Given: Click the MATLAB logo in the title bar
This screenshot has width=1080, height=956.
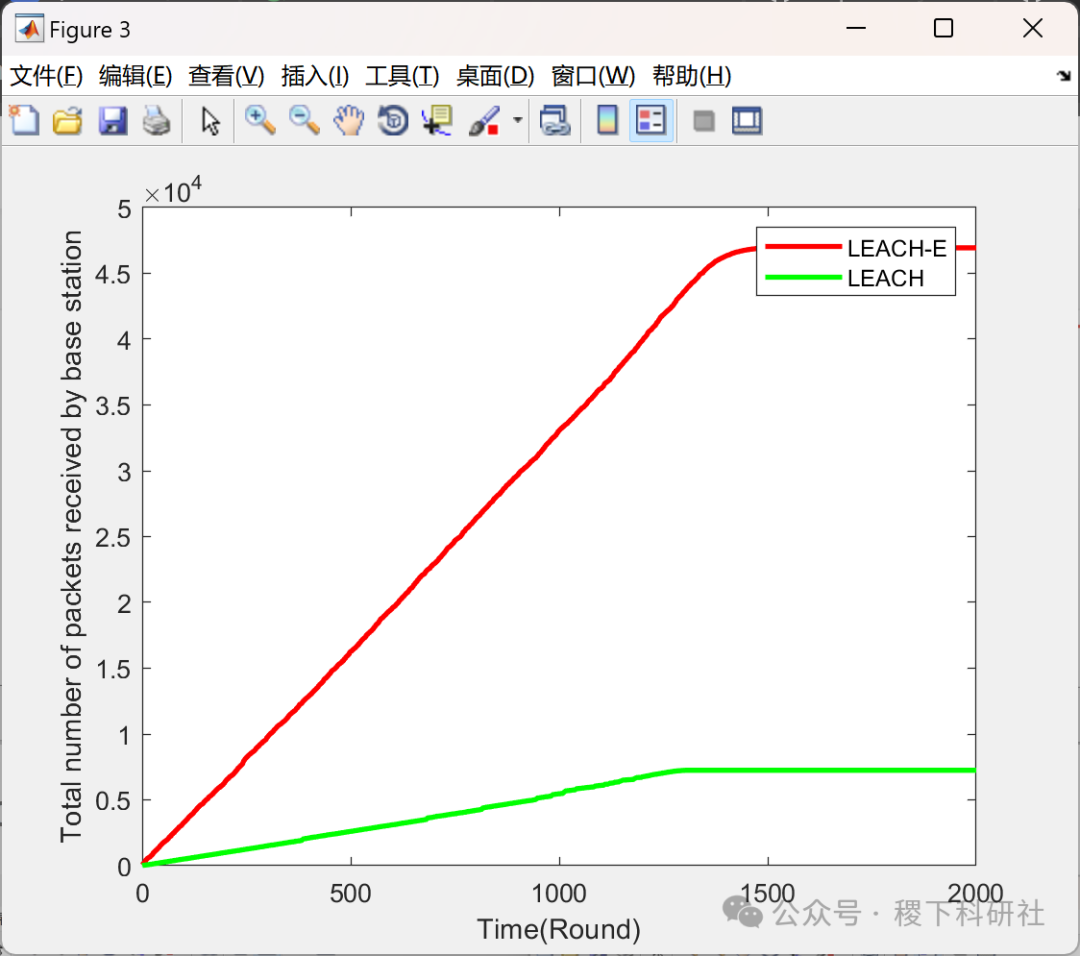Looking at the screenshot, I should pos(29,29).
